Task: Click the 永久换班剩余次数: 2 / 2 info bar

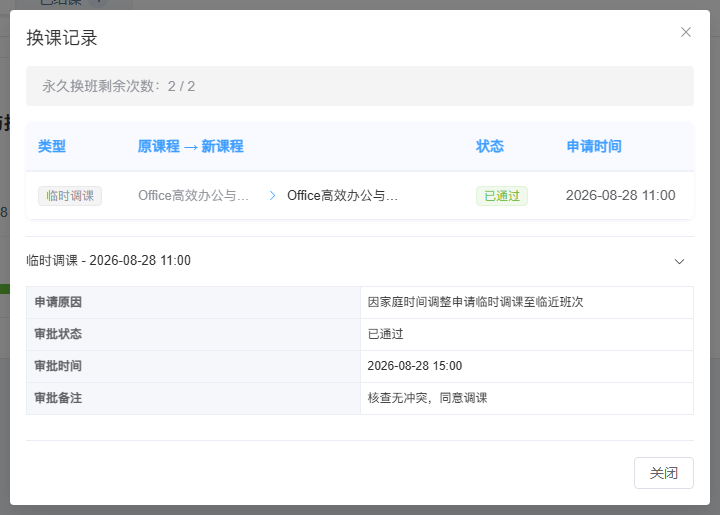Action: pyautogui.click(x=360, y=86)
